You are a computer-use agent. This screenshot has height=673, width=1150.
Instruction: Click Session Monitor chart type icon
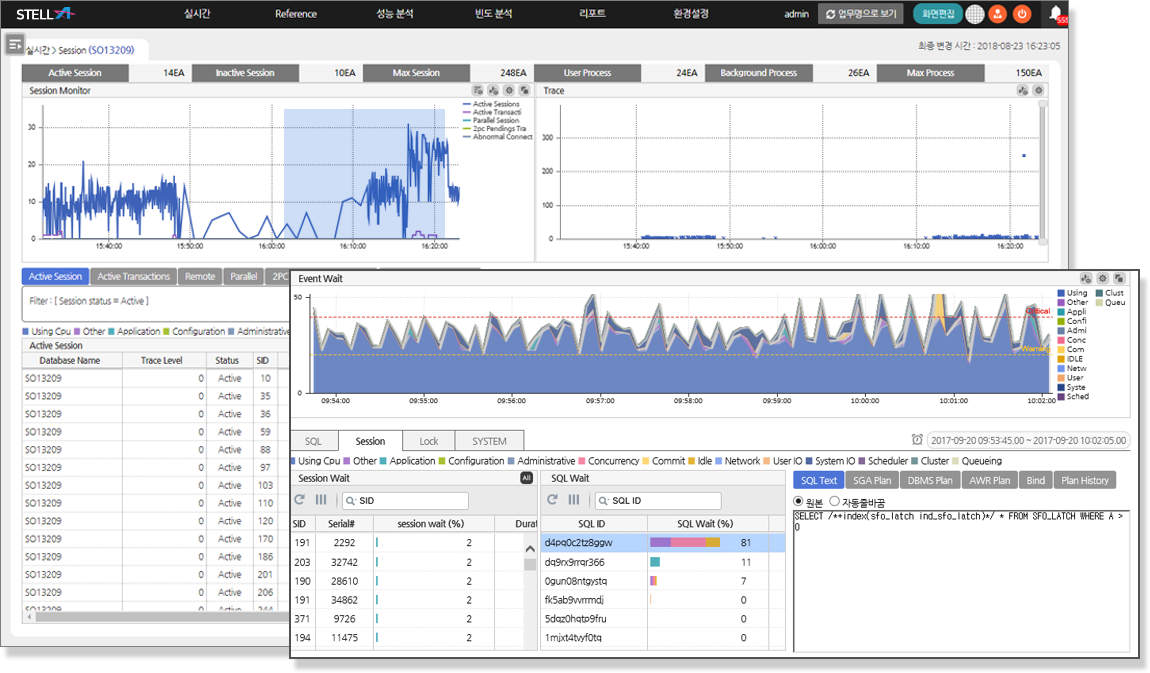coord(494,90)
